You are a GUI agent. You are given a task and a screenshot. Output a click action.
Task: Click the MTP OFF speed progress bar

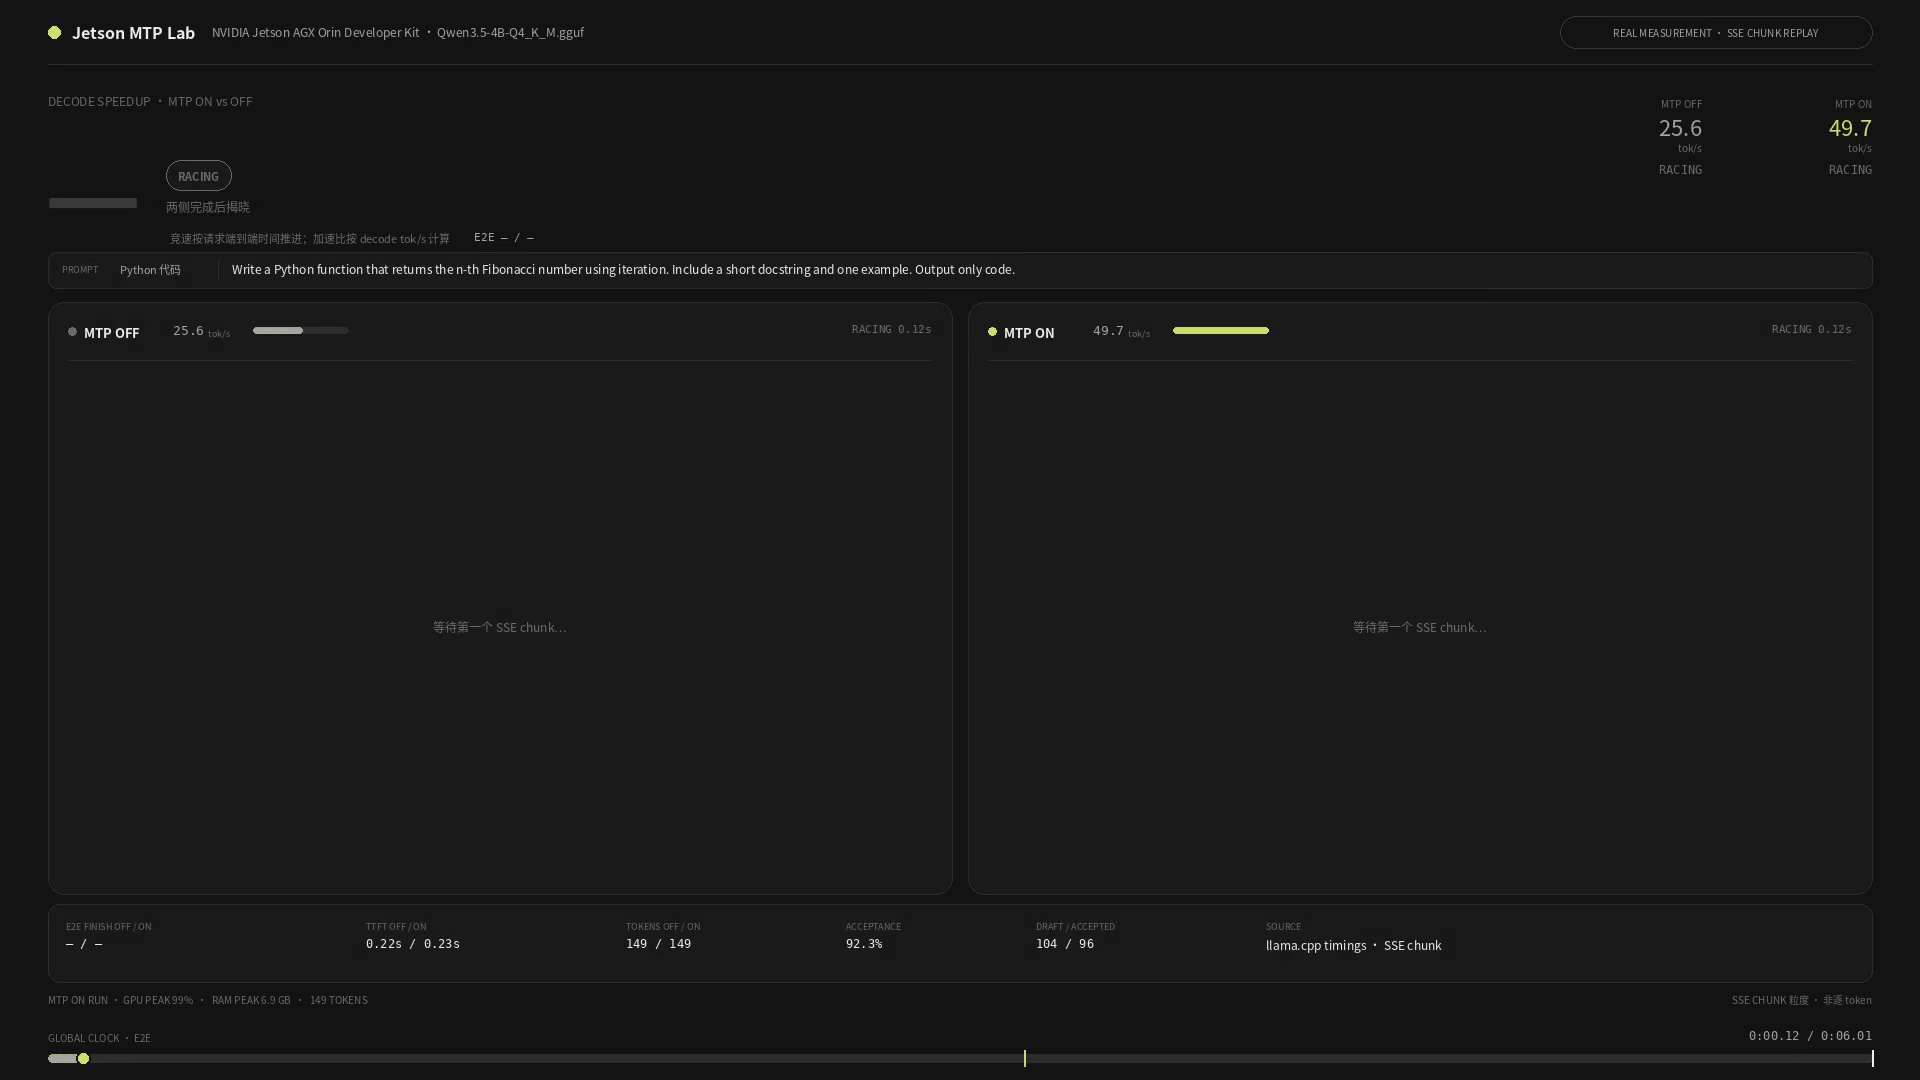[301, 330]
